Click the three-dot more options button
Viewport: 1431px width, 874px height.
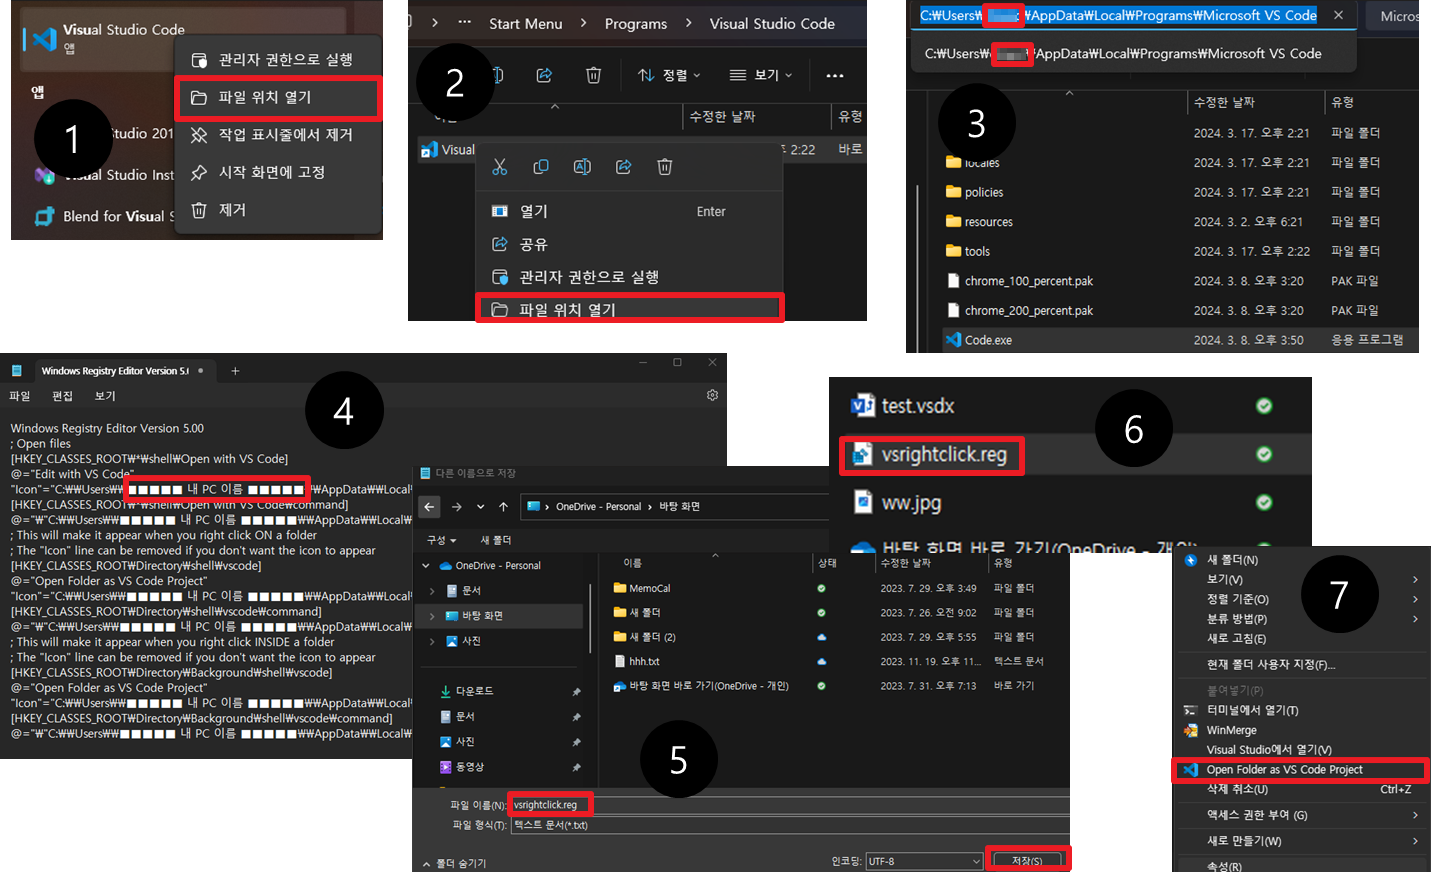click(835, 75)
